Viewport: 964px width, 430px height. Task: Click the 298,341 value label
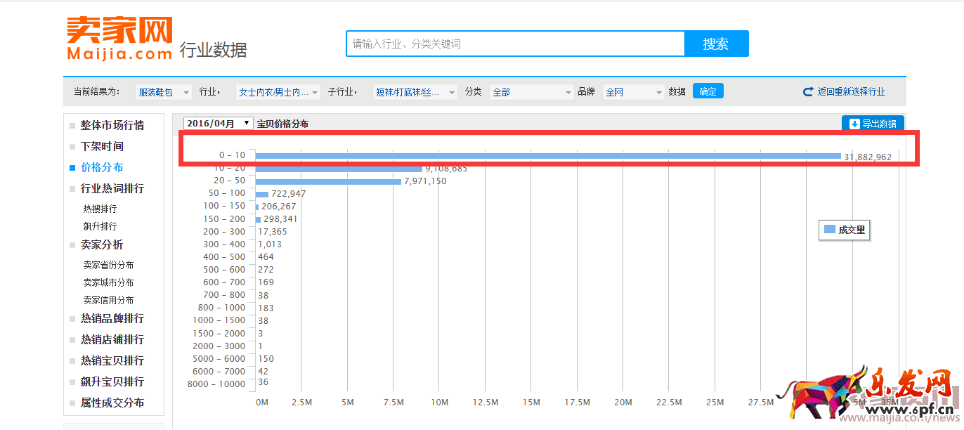[x=280, y=219]
